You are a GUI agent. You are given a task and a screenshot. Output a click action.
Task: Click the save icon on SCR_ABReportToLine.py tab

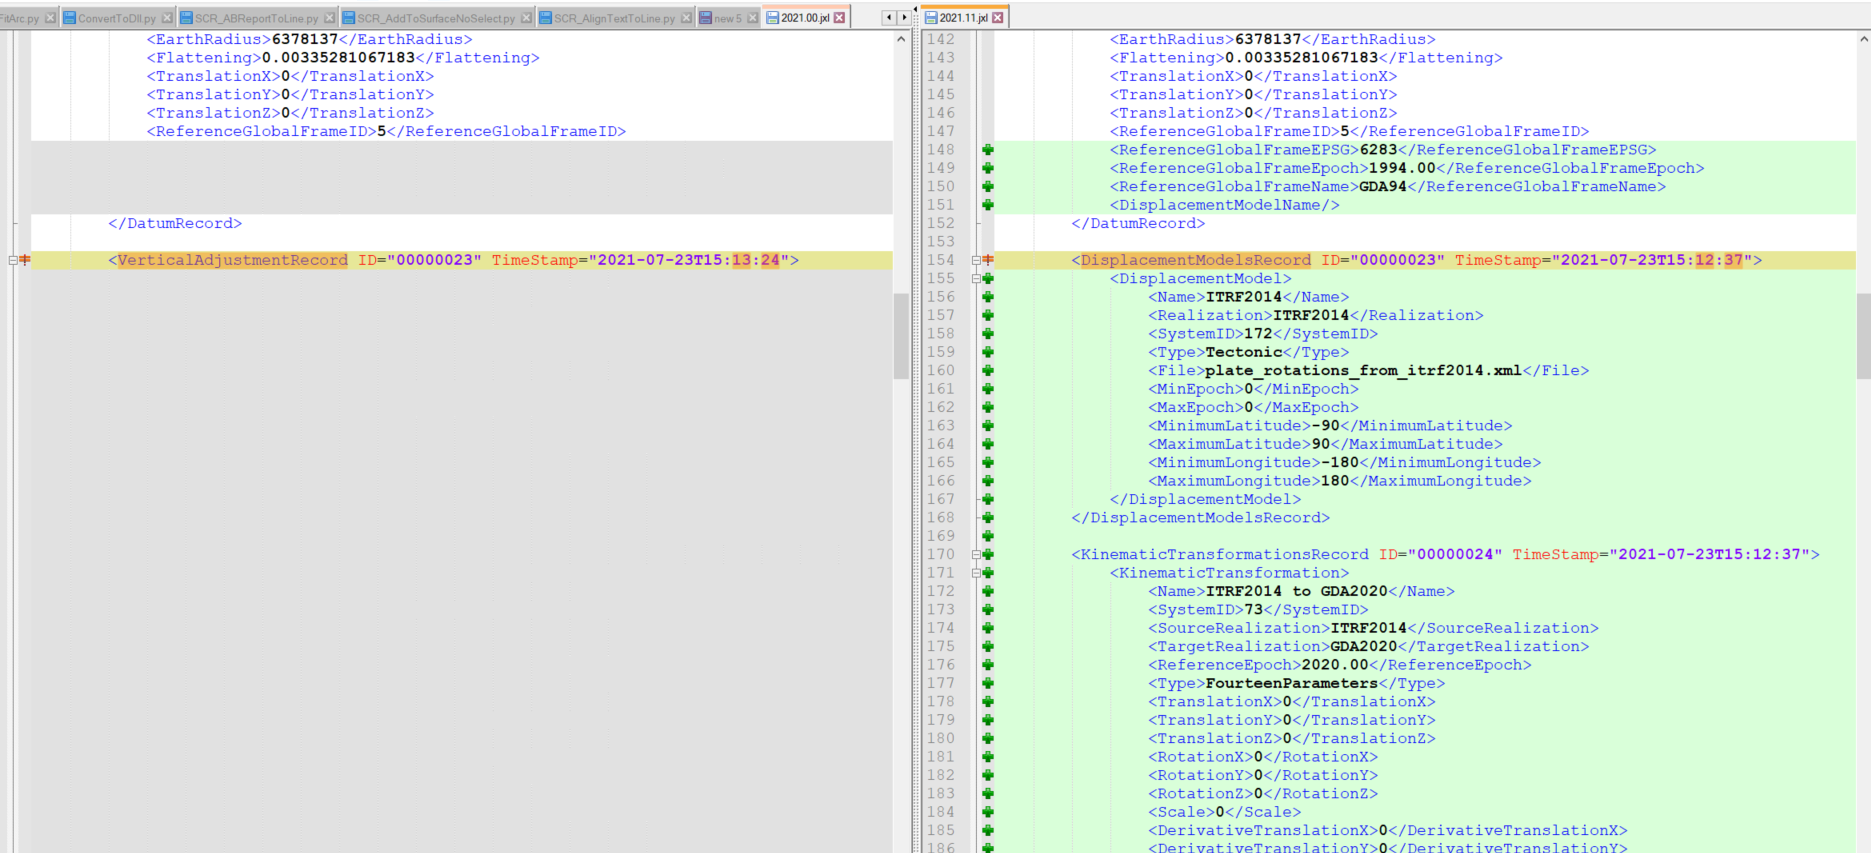[x=186, y=18]
